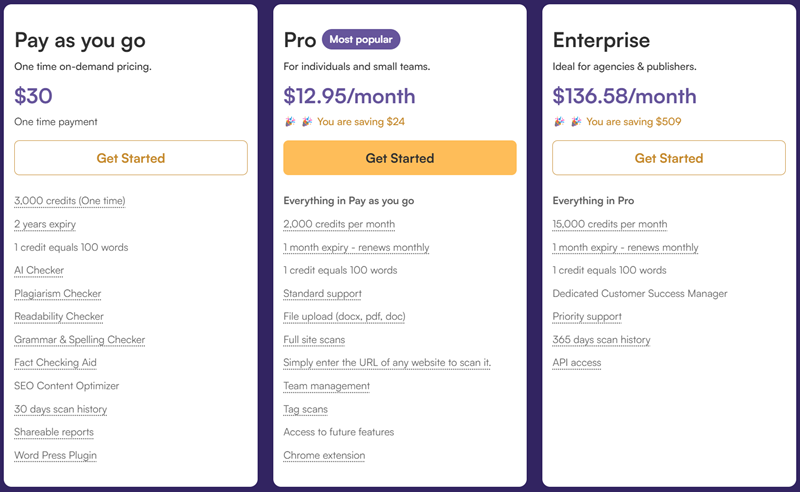
Task: Click Team management in Pro list
Action: pyautogui.click(x=327, y=386)
